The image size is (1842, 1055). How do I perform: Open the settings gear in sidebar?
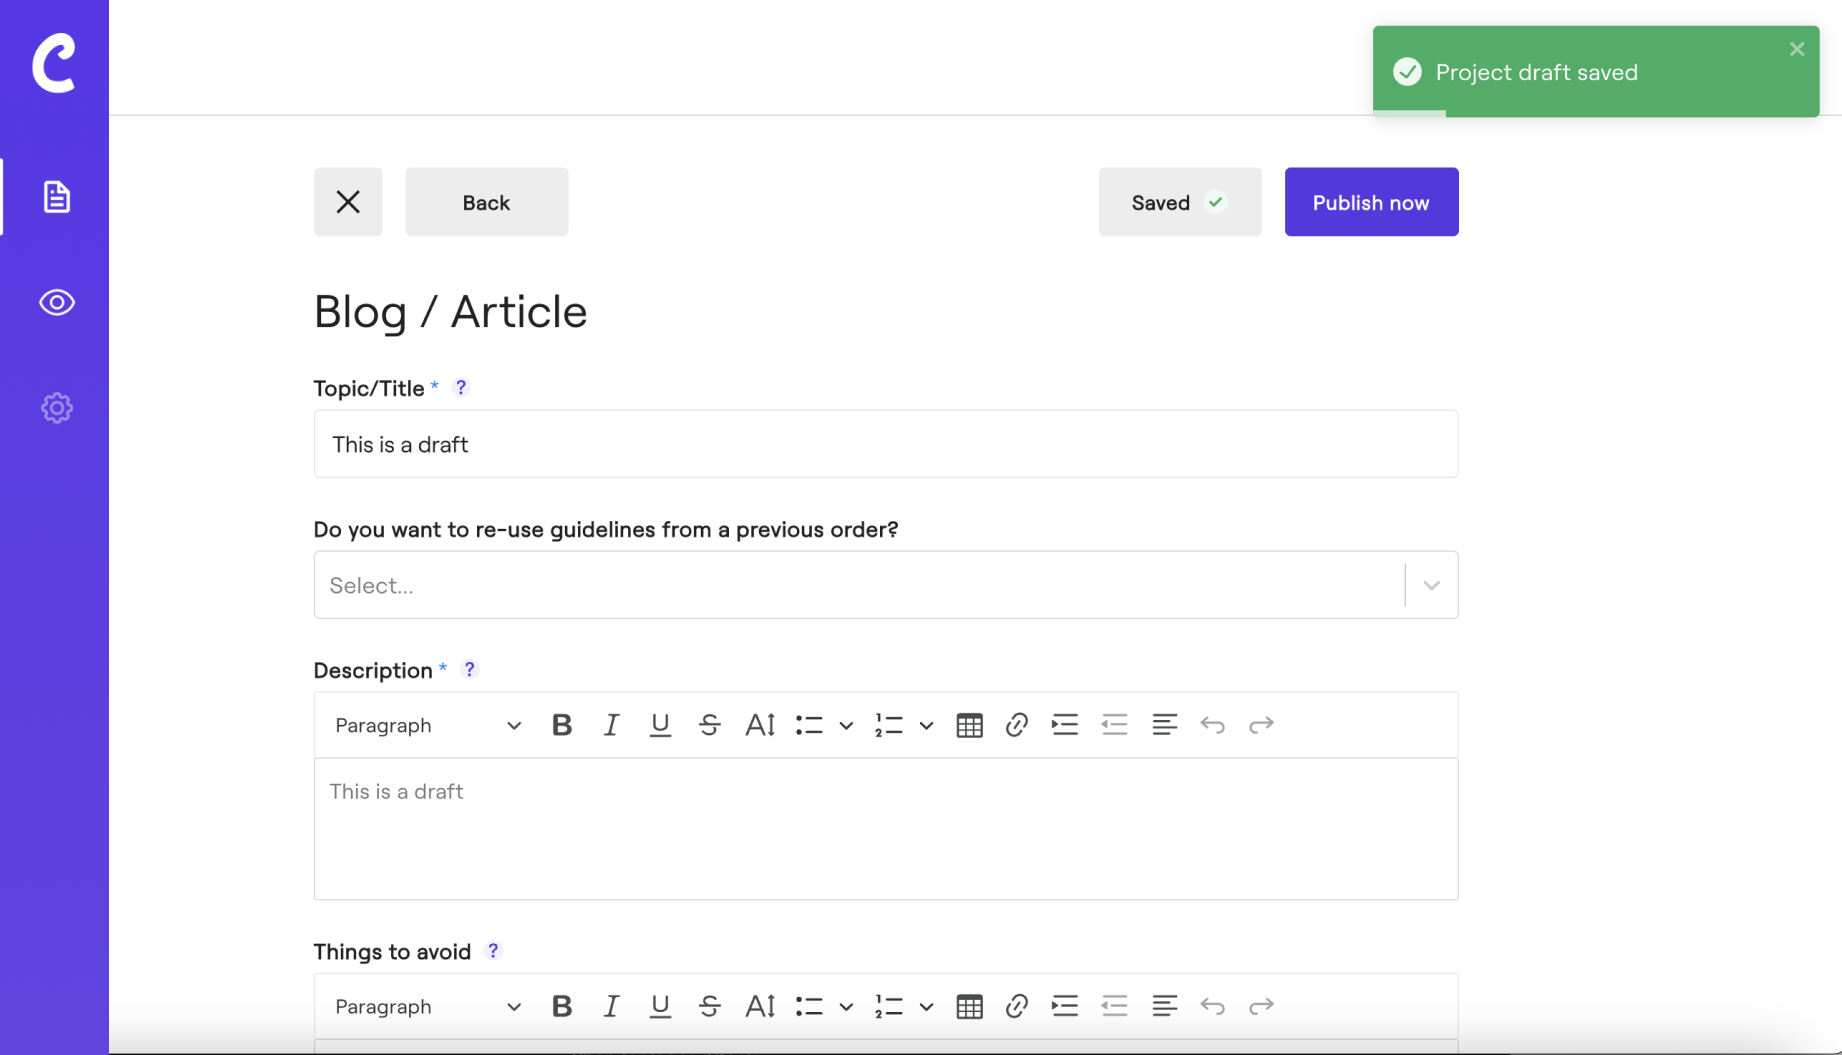pos(56,408)
